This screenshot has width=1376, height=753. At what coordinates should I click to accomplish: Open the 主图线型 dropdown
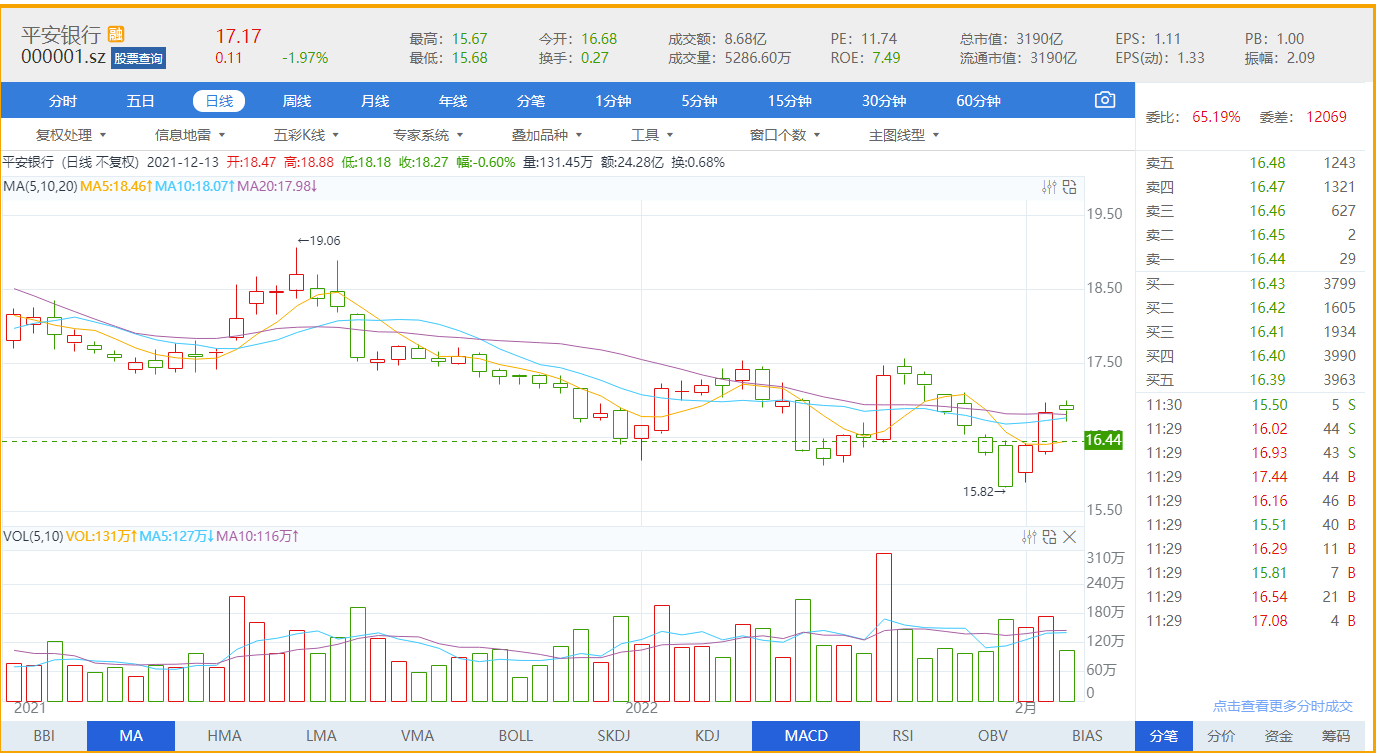(x=904, y=135)
